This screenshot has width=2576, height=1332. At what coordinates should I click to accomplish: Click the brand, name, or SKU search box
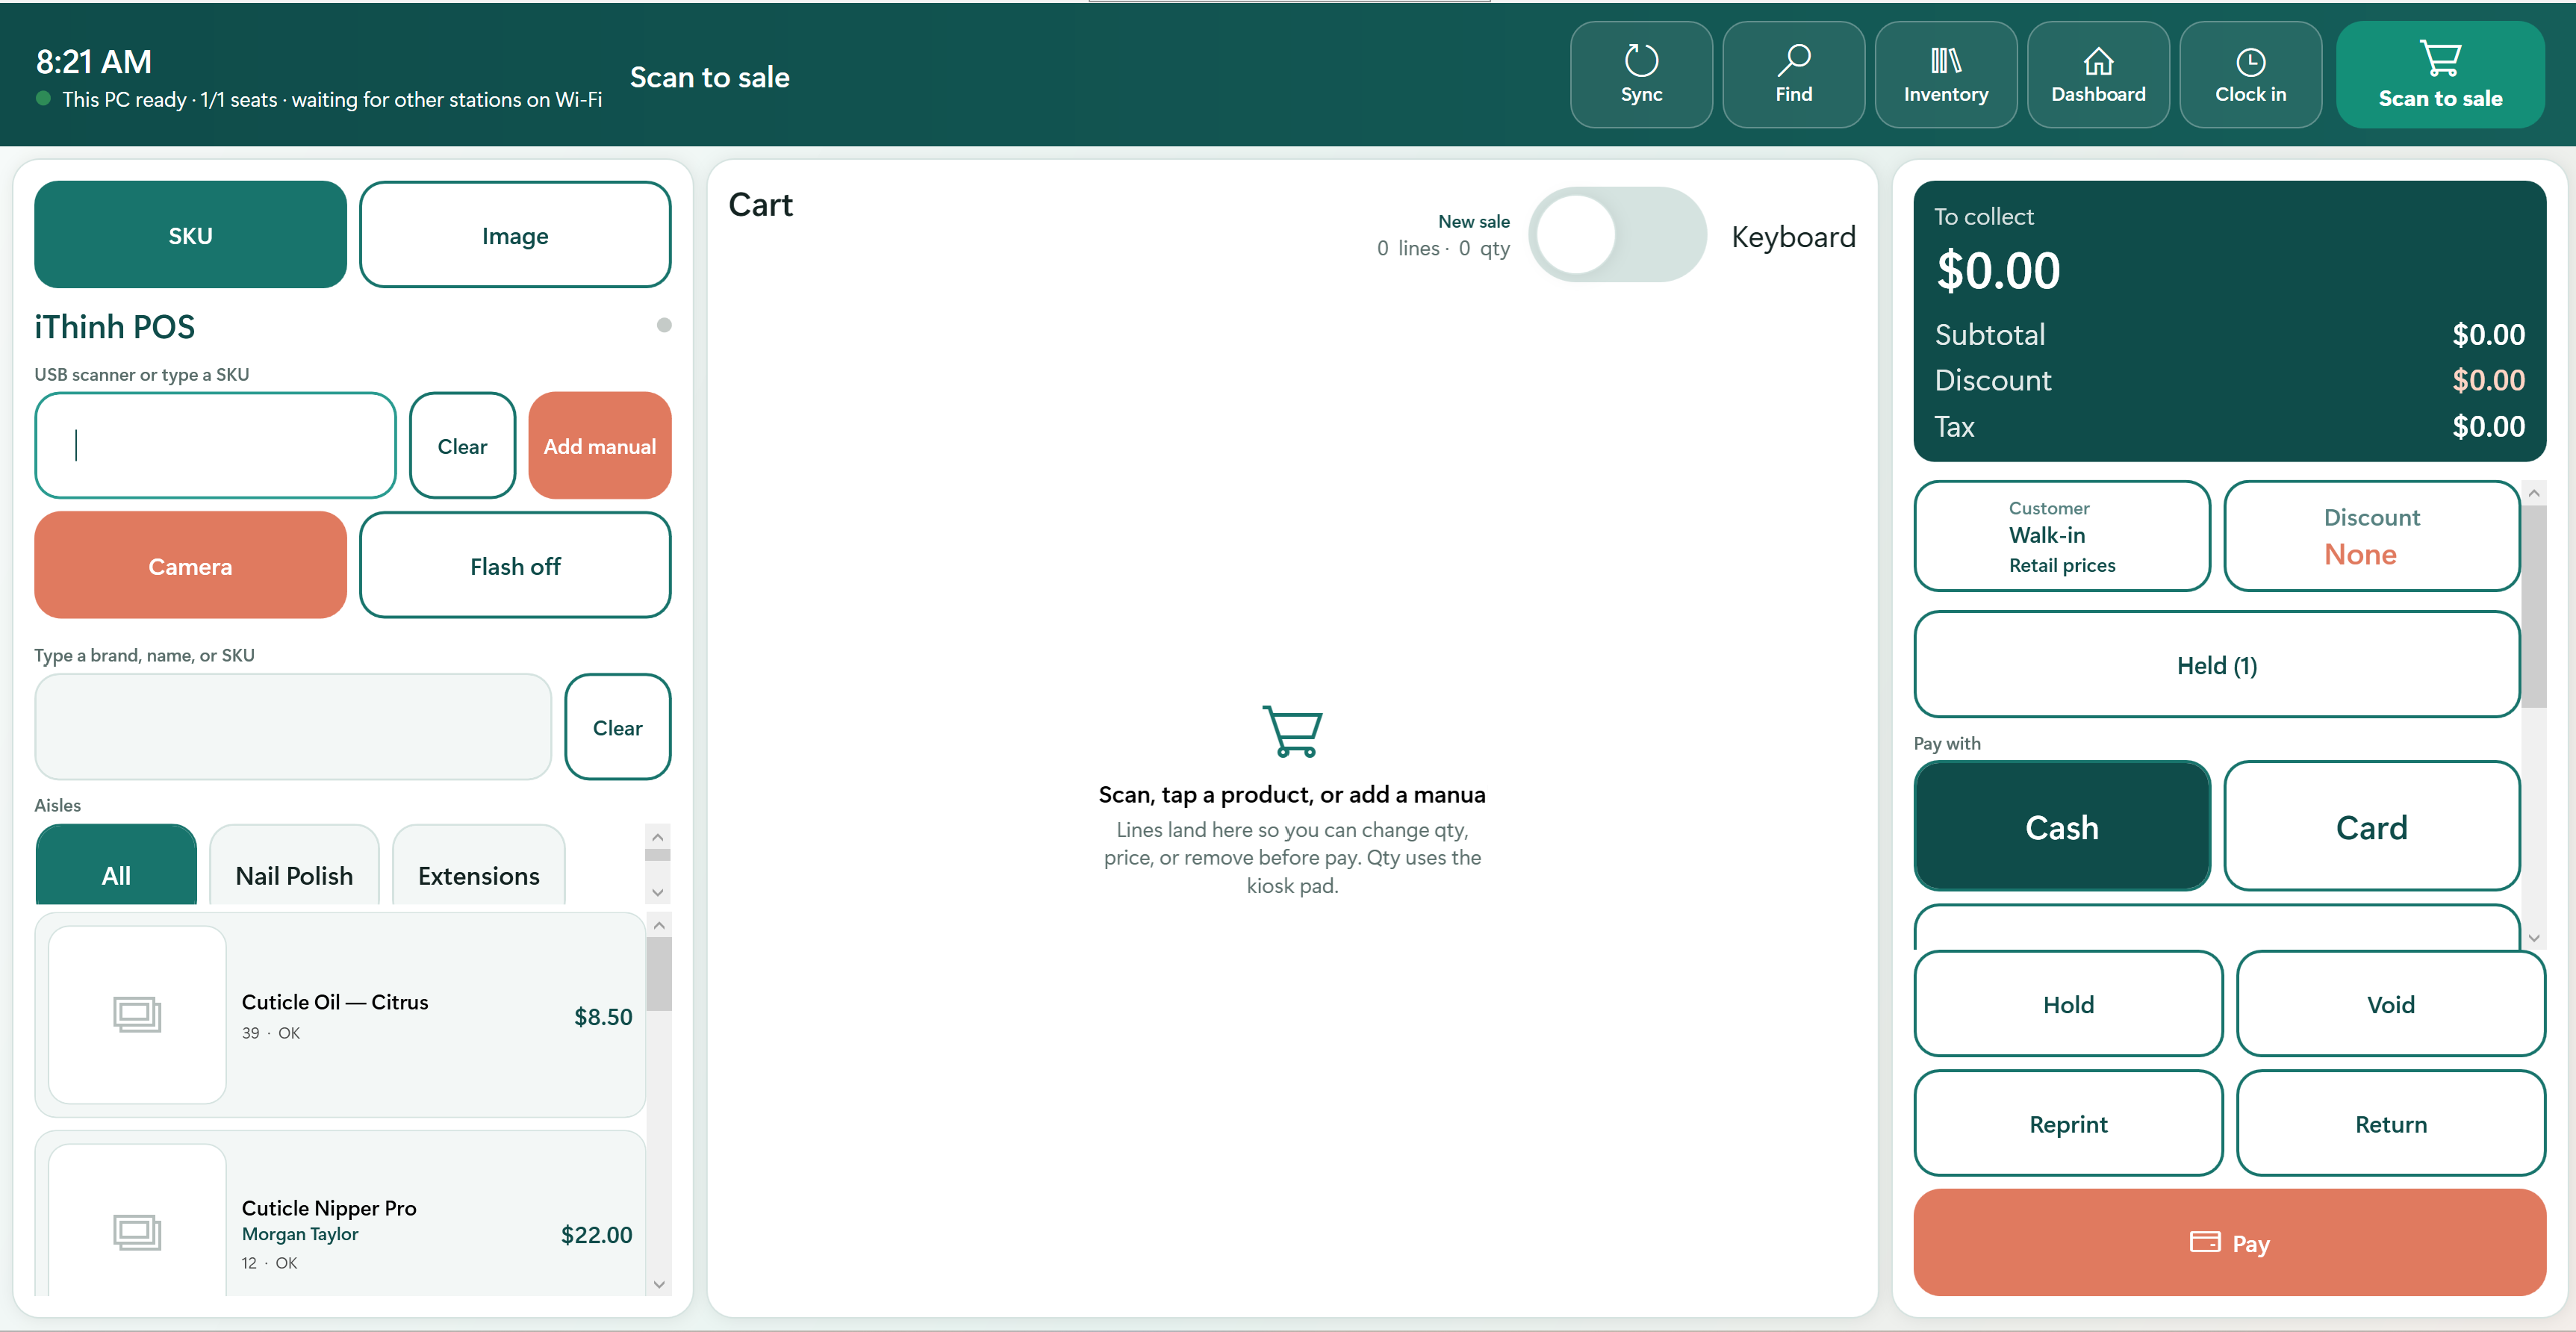click(293, 727)
